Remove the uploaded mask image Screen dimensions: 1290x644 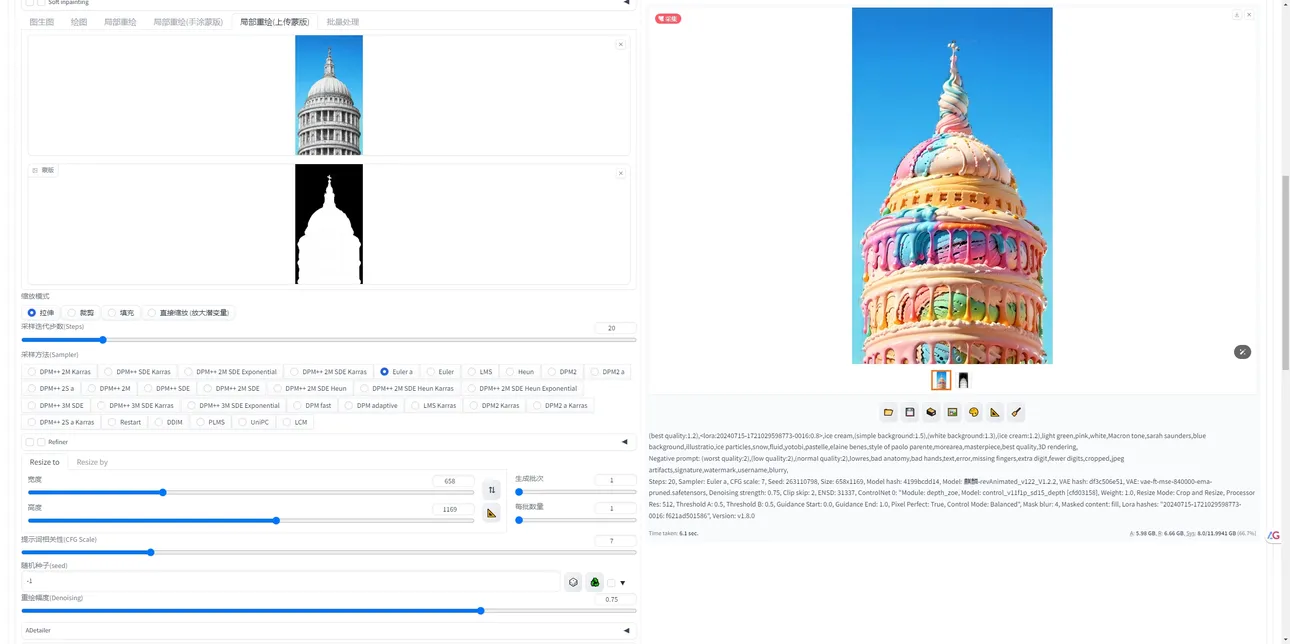click(x=620, y=173)
